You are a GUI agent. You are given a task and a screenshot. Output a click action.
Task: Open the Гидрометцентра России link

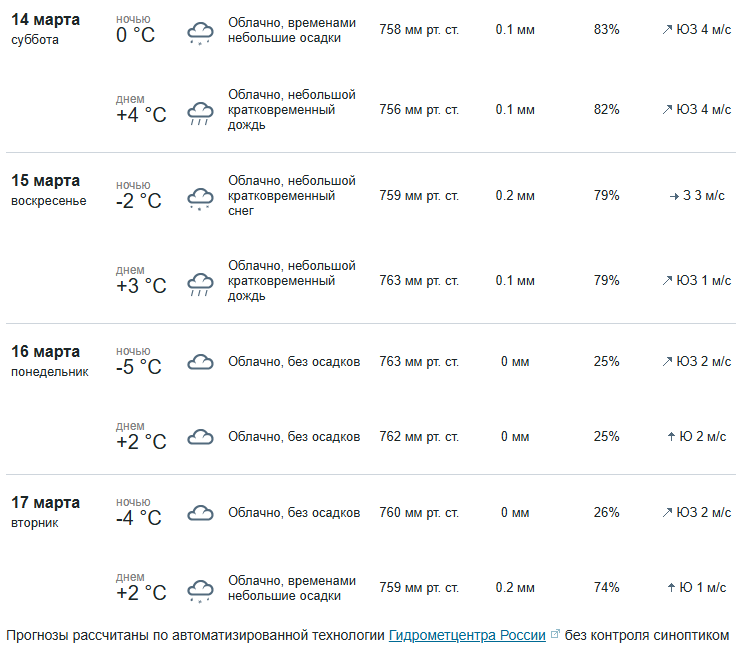coord(467,635)
